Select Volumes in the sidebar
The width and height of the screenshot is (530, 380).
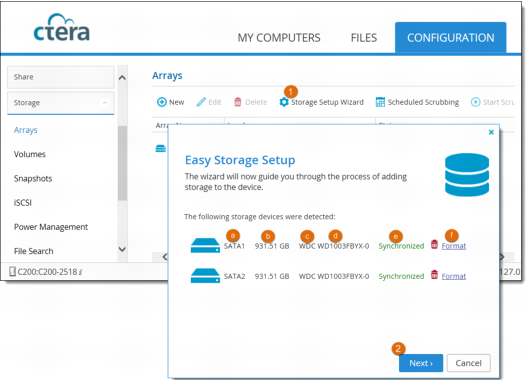[x=30, y=154]
